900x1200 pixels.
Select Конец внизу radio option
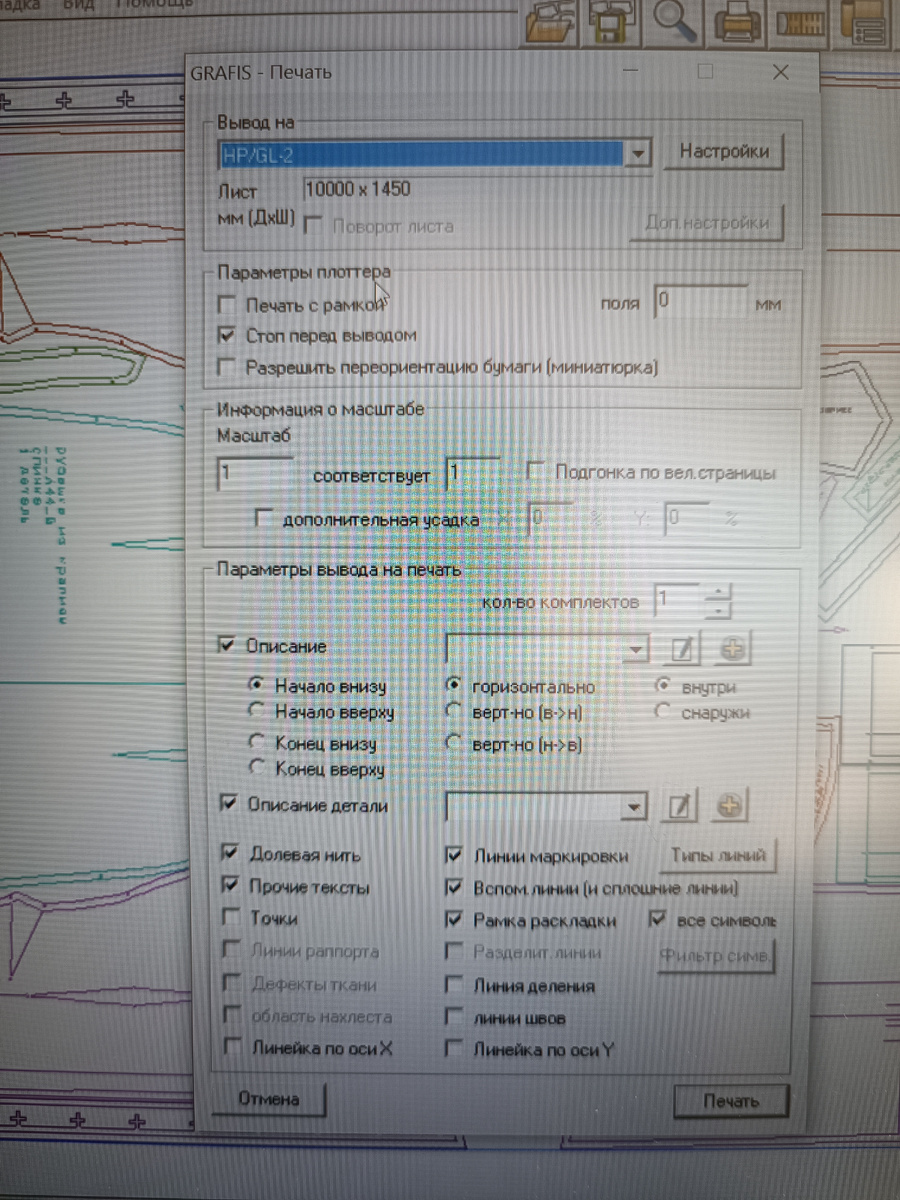(x=256, y=743)
